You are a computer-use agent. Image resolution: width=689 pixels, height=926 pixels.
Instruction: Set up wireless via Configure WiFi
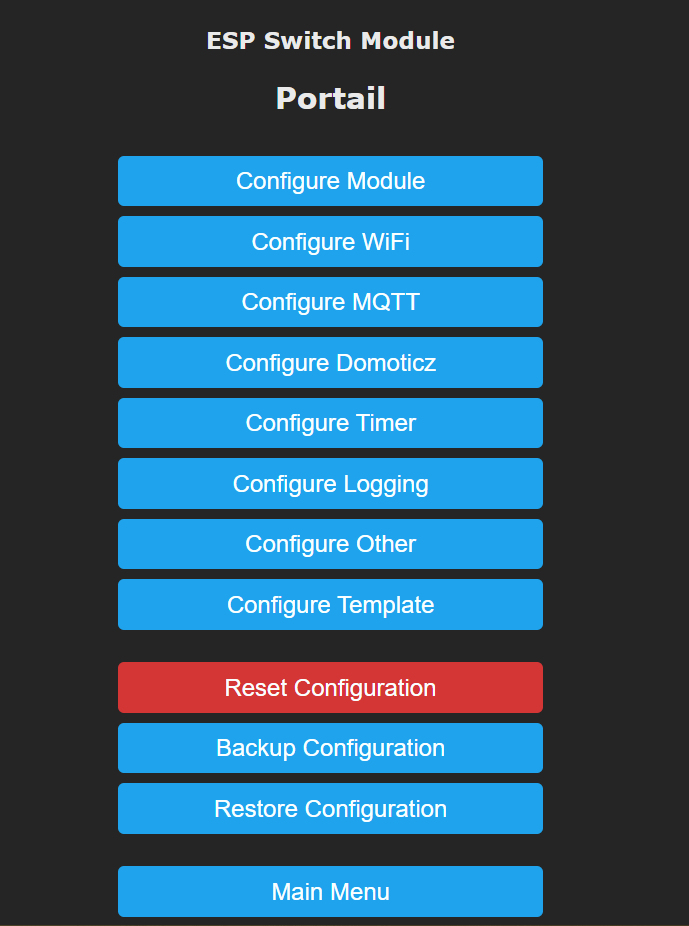(330, 242)
